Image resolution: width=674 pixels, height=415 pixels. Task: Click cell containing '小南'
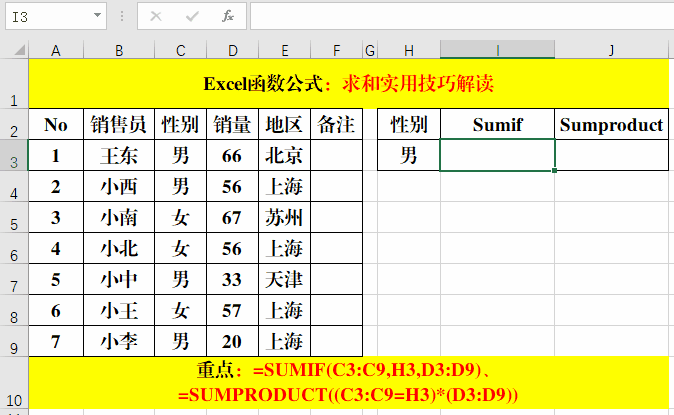click(x=119, y=217)
